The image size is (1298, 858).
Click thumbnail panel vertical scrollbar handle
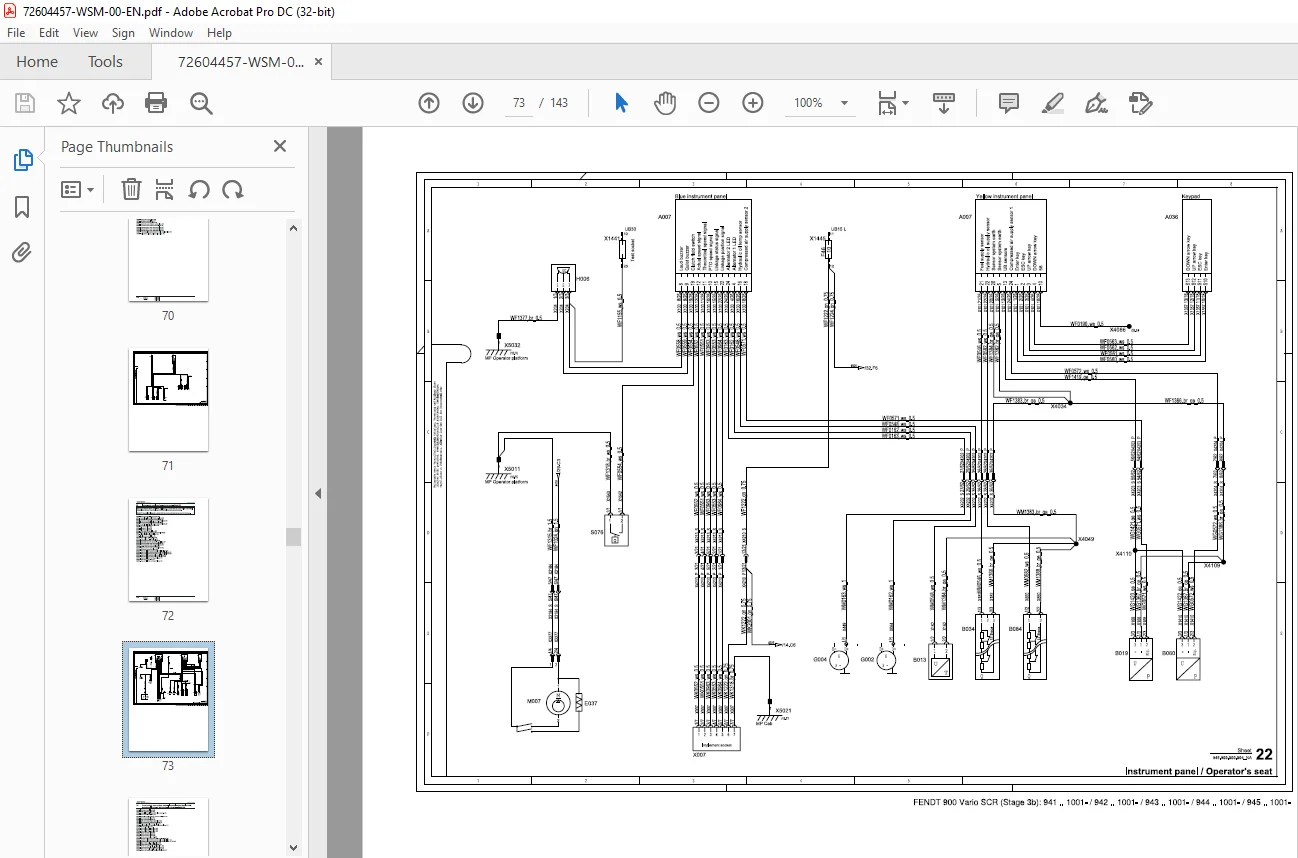(x=293, y=537)
